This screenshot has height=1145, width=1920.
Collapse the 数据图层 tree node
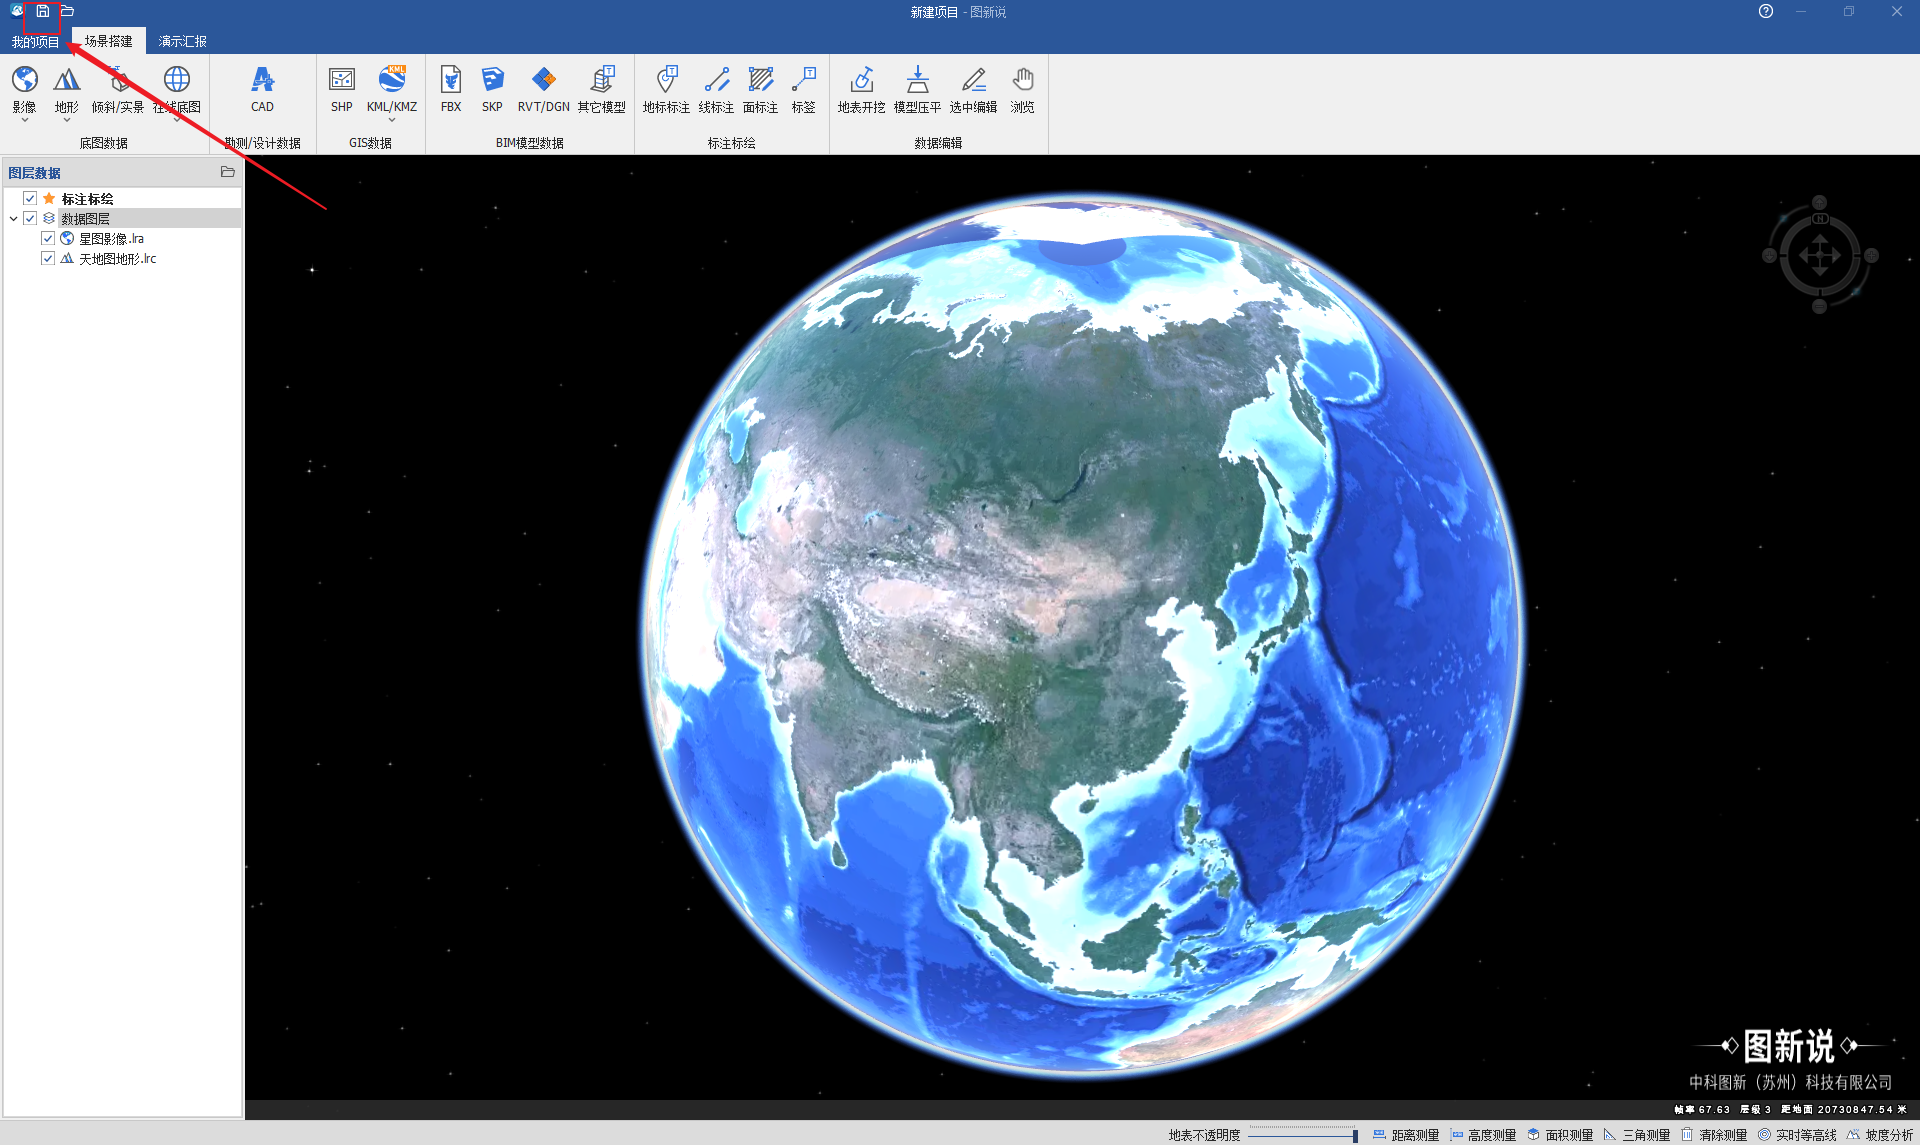(13, 218)
